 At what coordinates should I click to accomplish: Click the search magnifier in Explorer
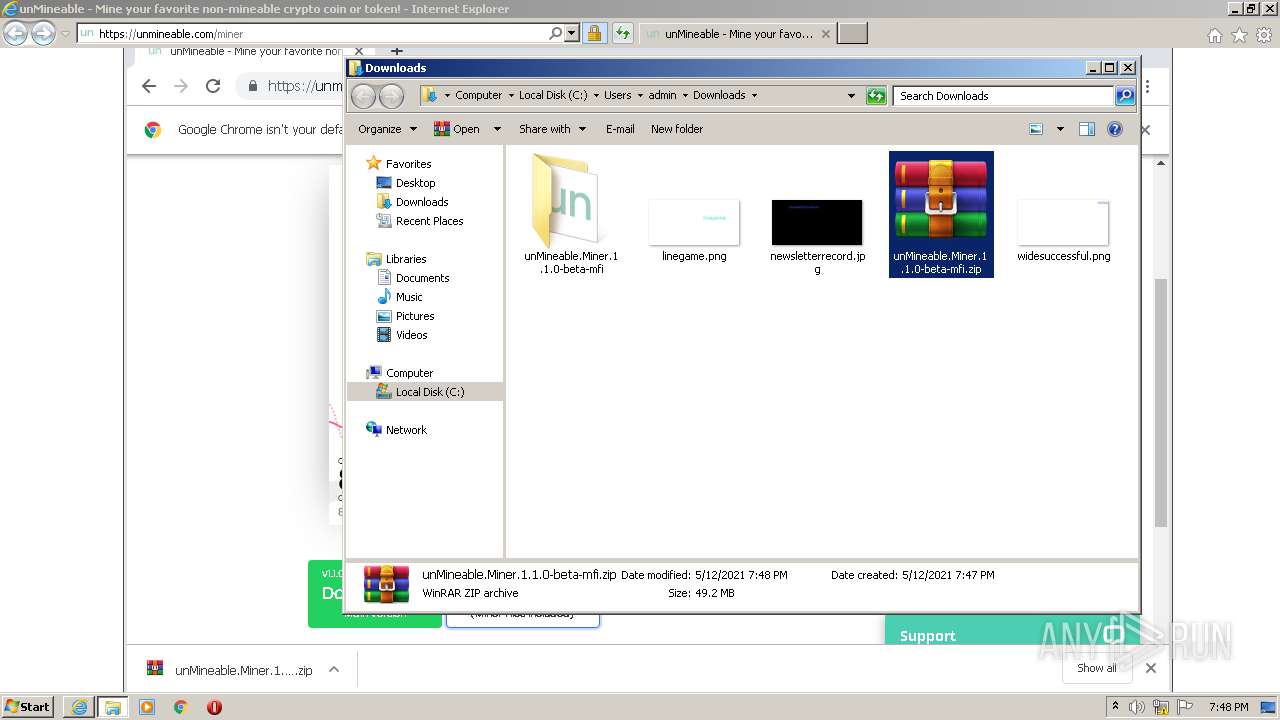pos(1125,96)
